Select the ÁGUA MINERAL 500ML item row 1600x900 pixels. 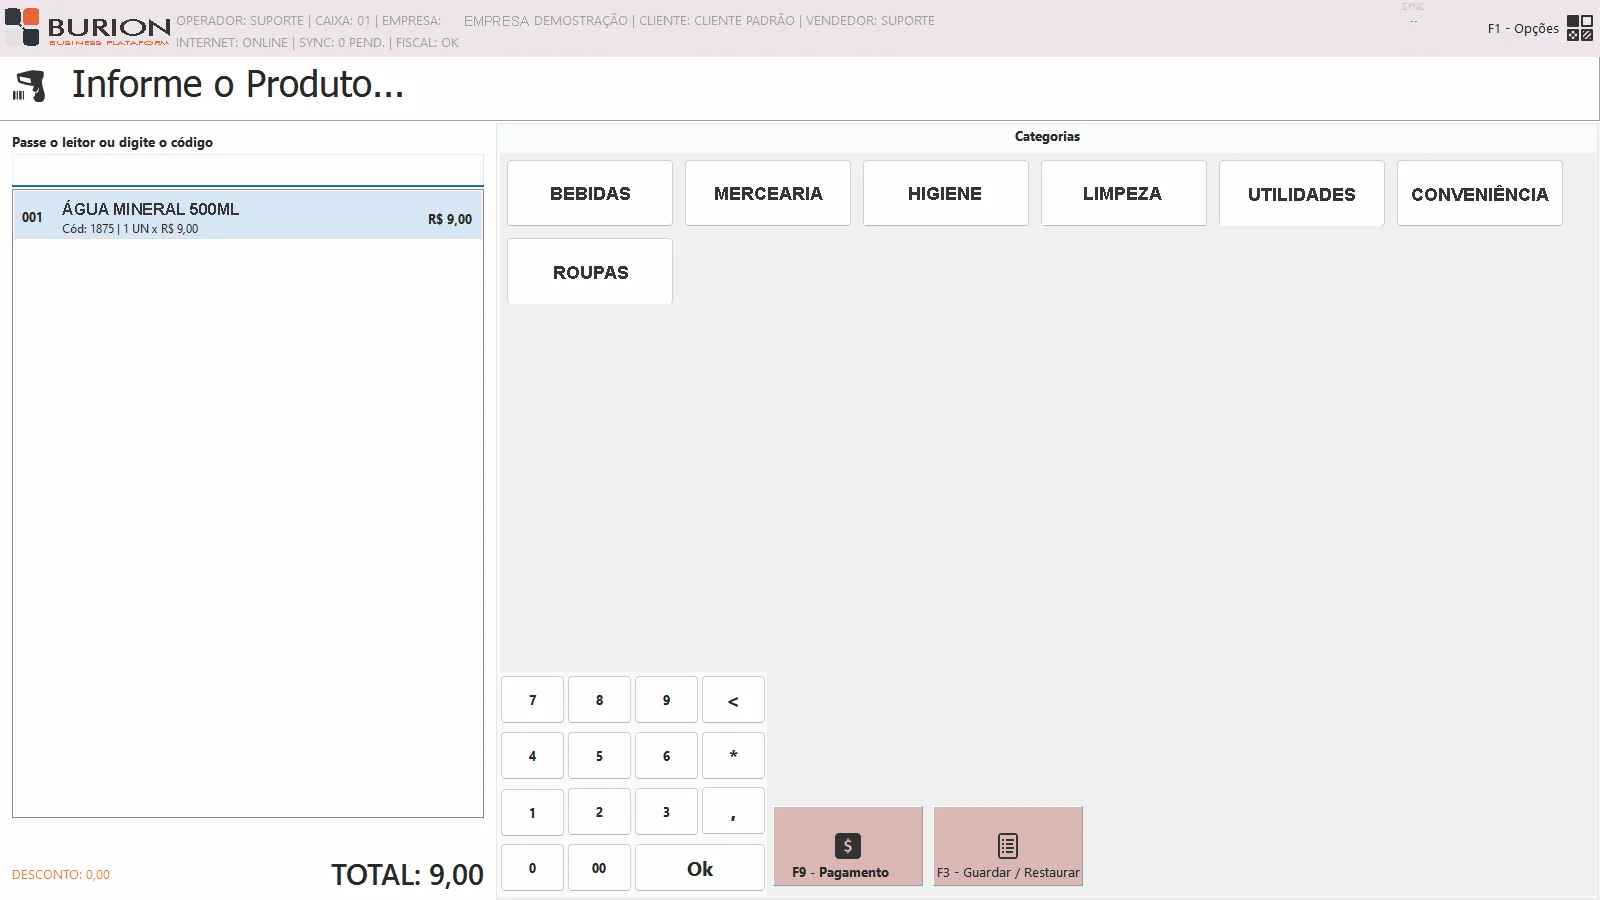click(x=248, y=215)
